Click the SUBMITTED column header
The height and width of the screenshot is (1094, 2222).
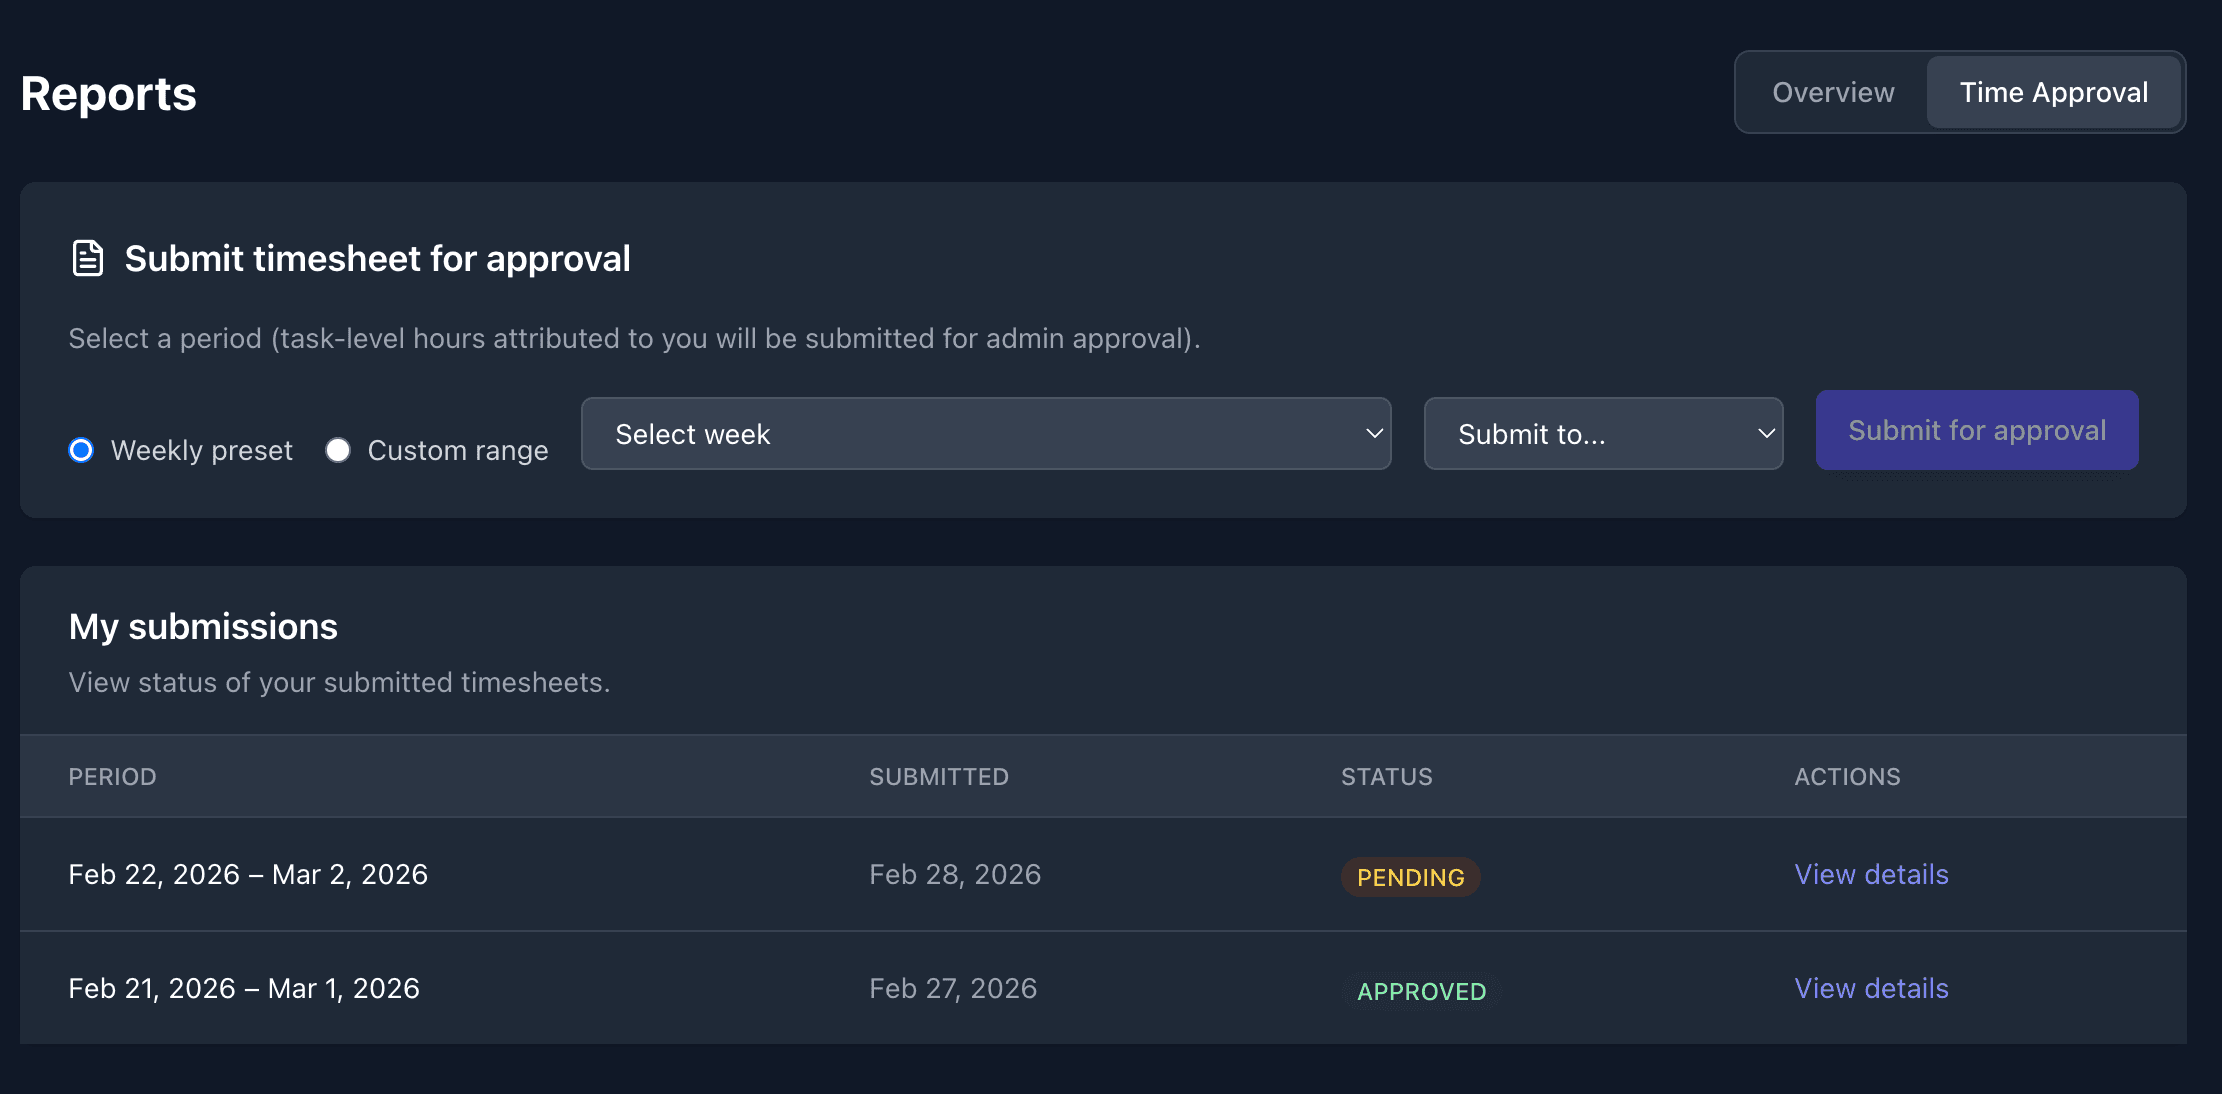click(x=939, y=776)
